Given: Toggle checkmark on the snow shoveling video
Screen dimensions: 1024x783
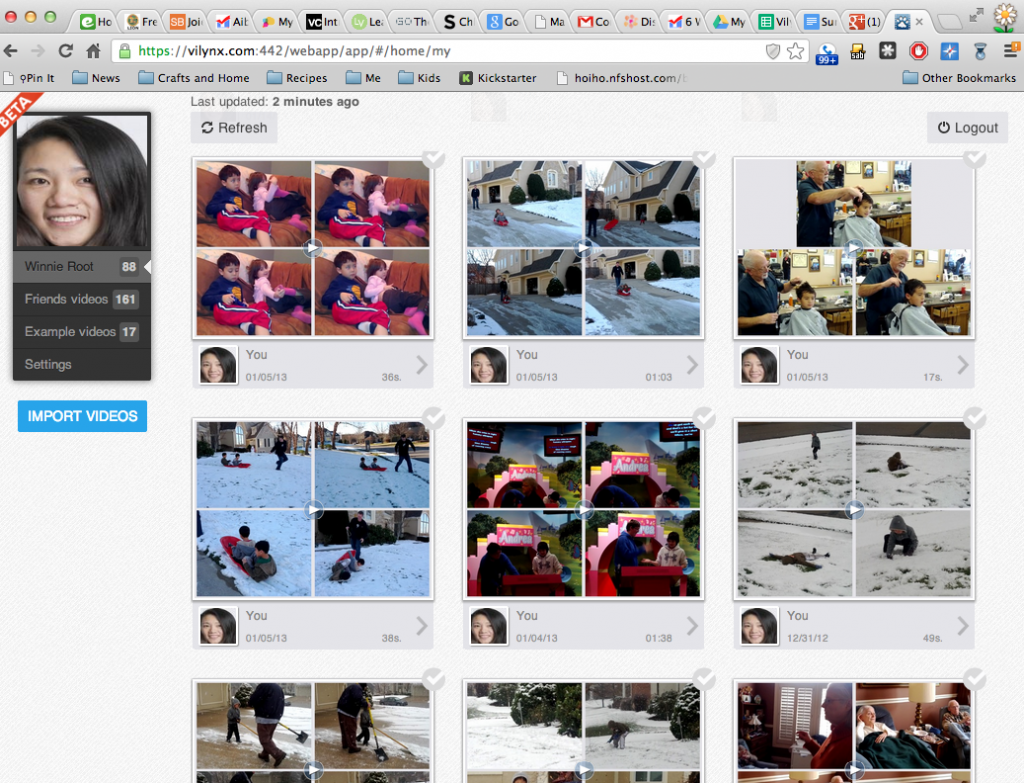Looking at the screenshot, I should [x=434, y=679].
